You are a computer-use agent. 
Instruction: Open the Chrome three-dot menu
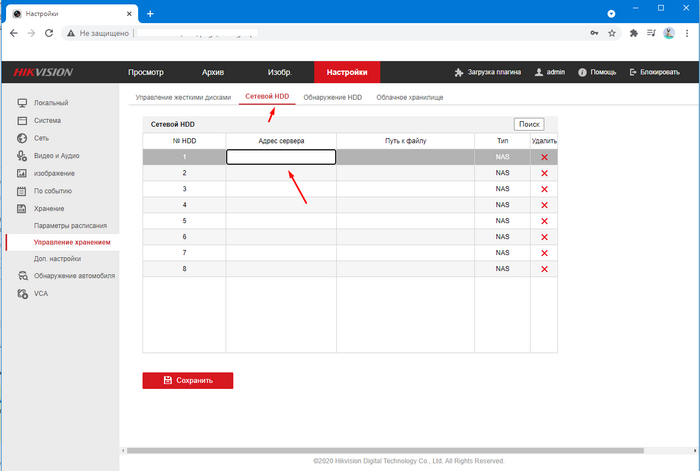click(687, 33)
